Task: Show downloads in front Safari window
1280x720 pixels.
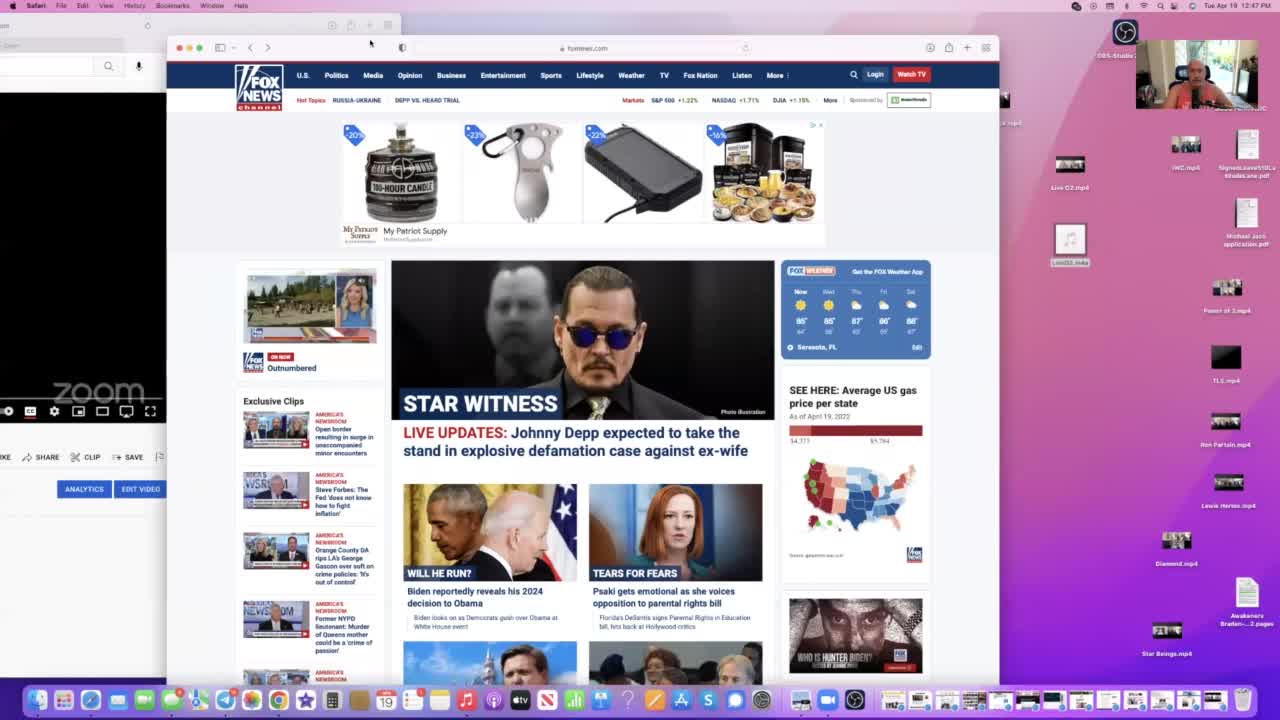Action: (x=930, y=48)
